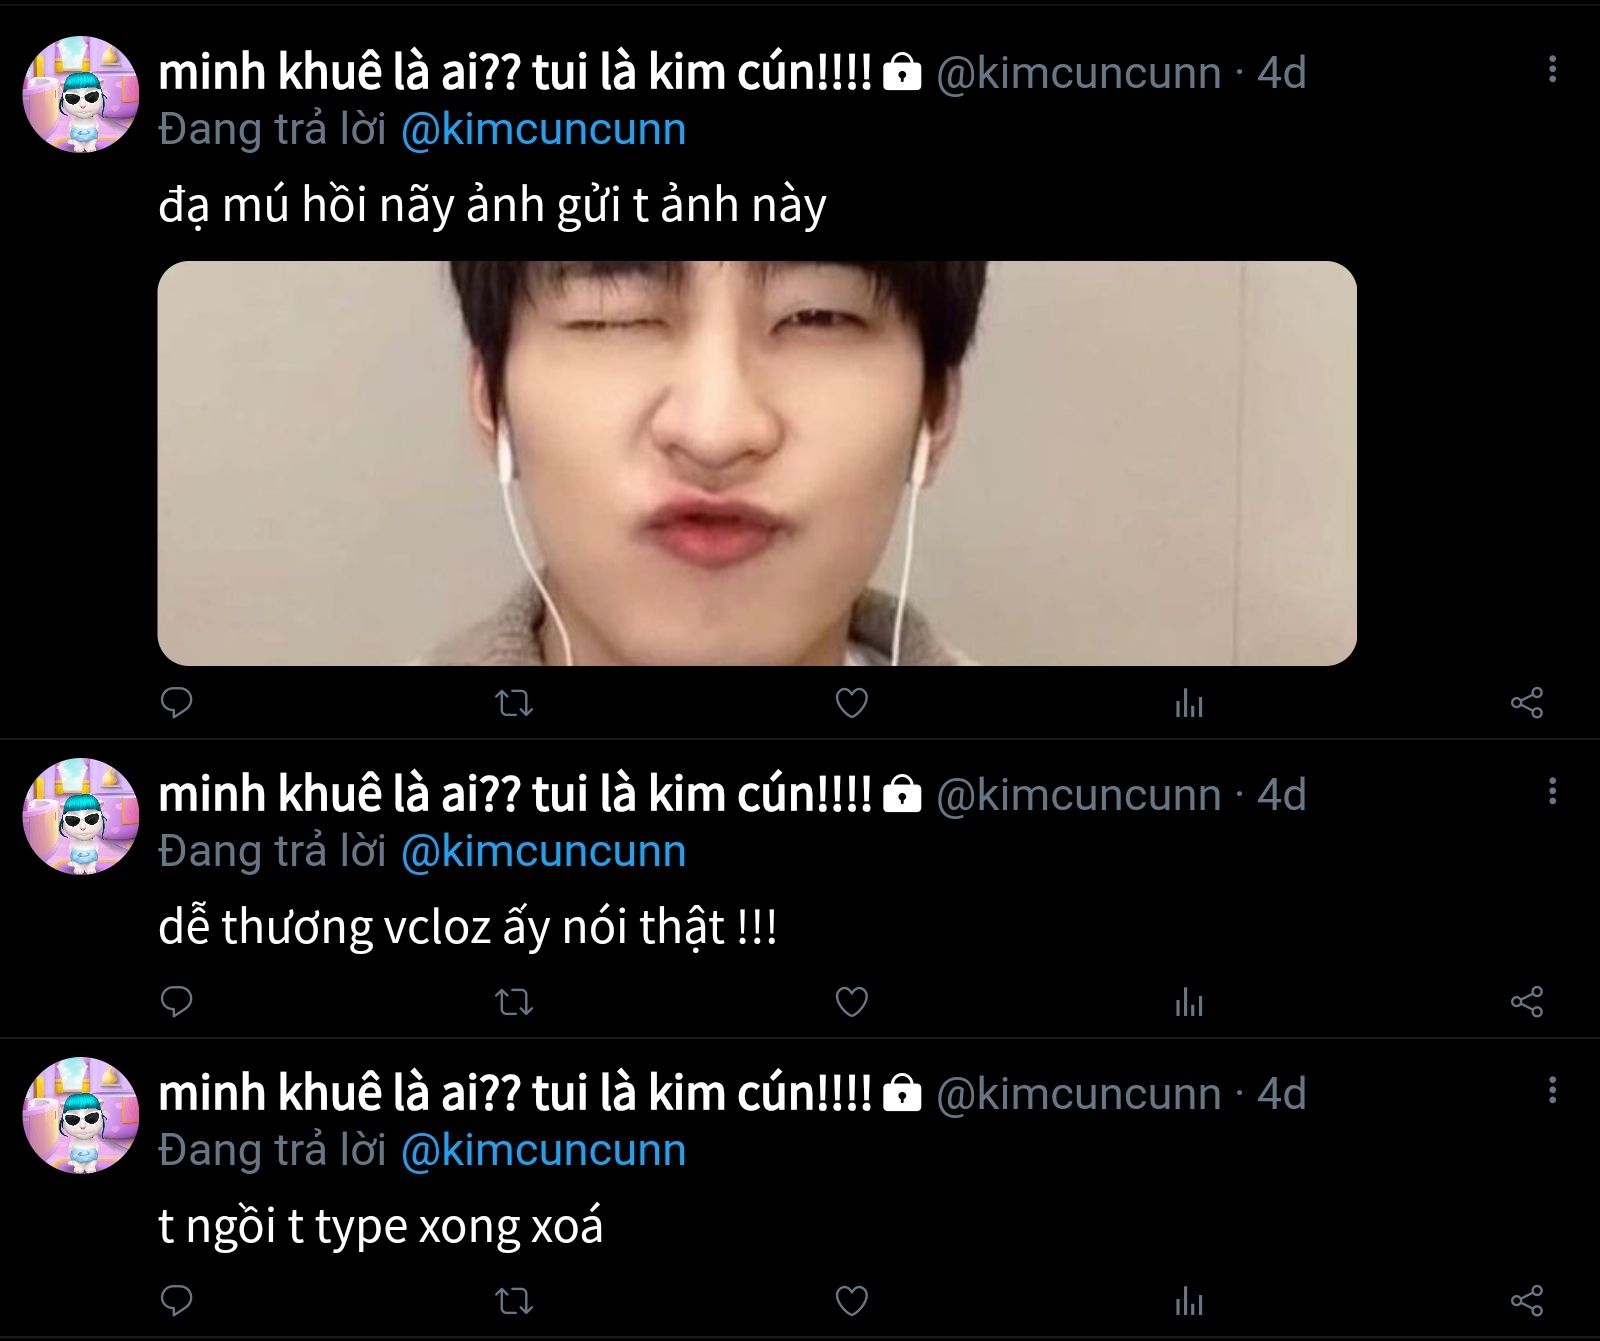The image size is (1600, 1341).
Task: Open more options for the photo tweet
Action: (1552, 70)
